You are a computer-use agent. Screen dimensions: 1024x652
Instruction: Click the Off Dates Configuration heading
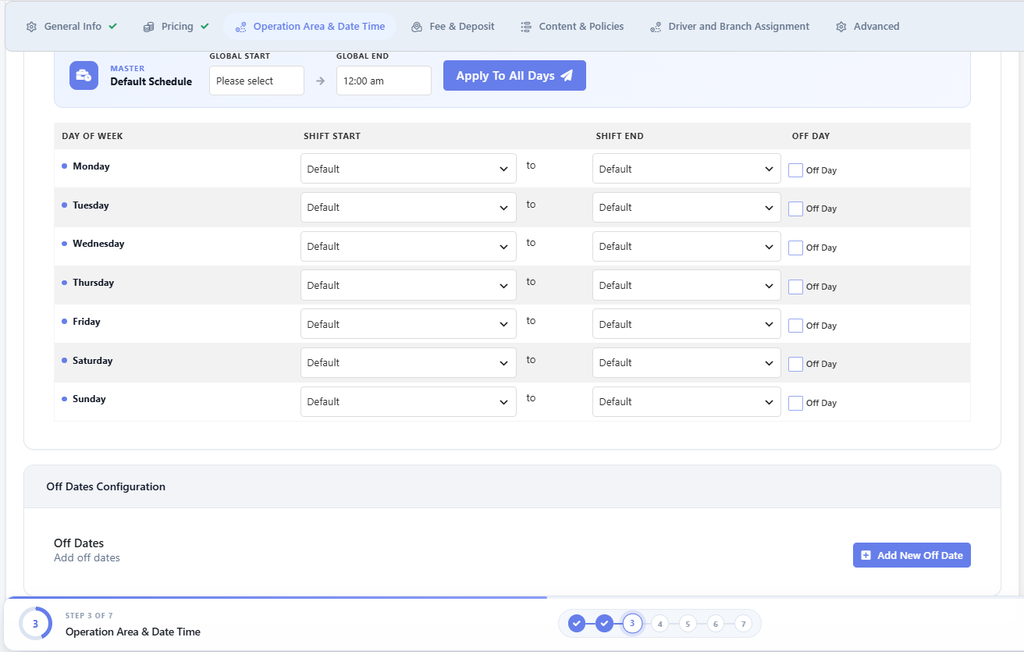pyautogui.click(x=106, y=487)
